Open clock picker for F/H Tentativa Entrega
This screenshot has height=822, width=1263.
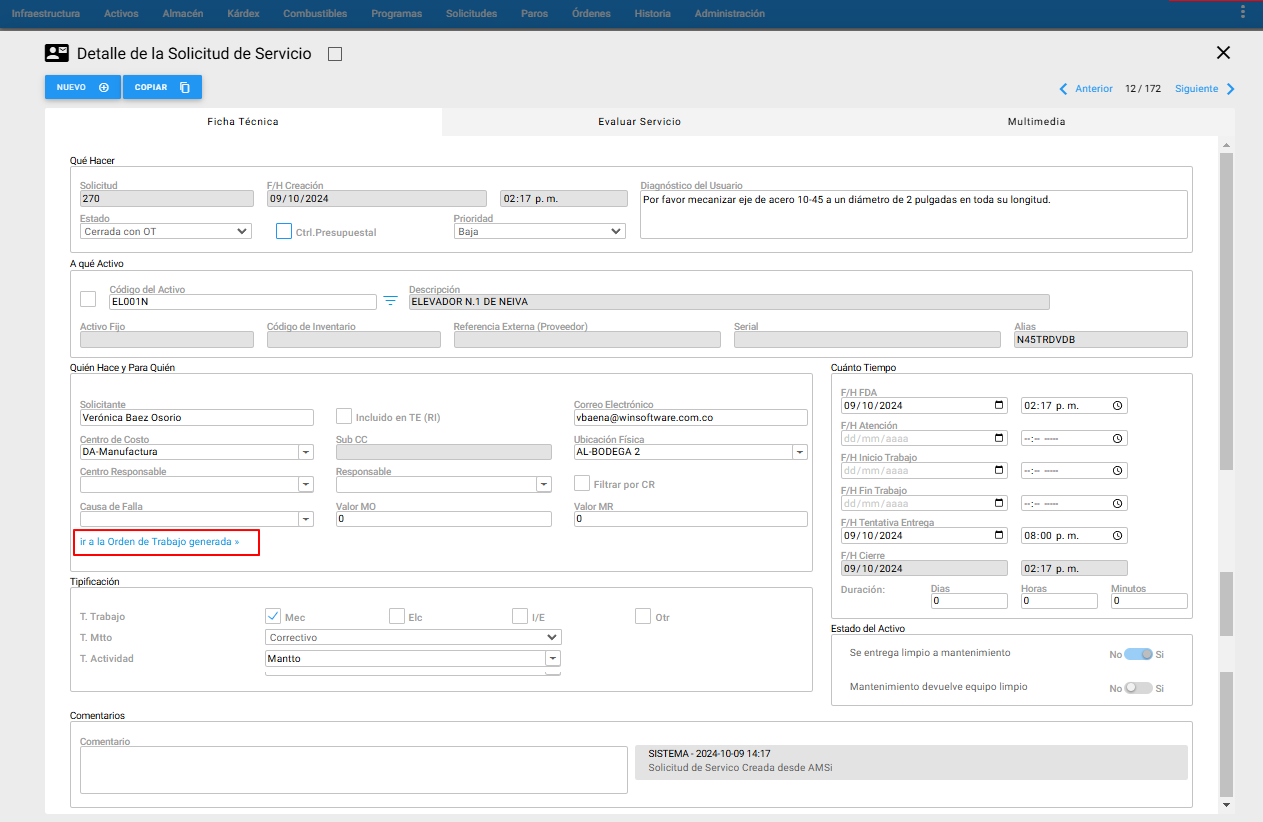click(x=1118, y=535)
